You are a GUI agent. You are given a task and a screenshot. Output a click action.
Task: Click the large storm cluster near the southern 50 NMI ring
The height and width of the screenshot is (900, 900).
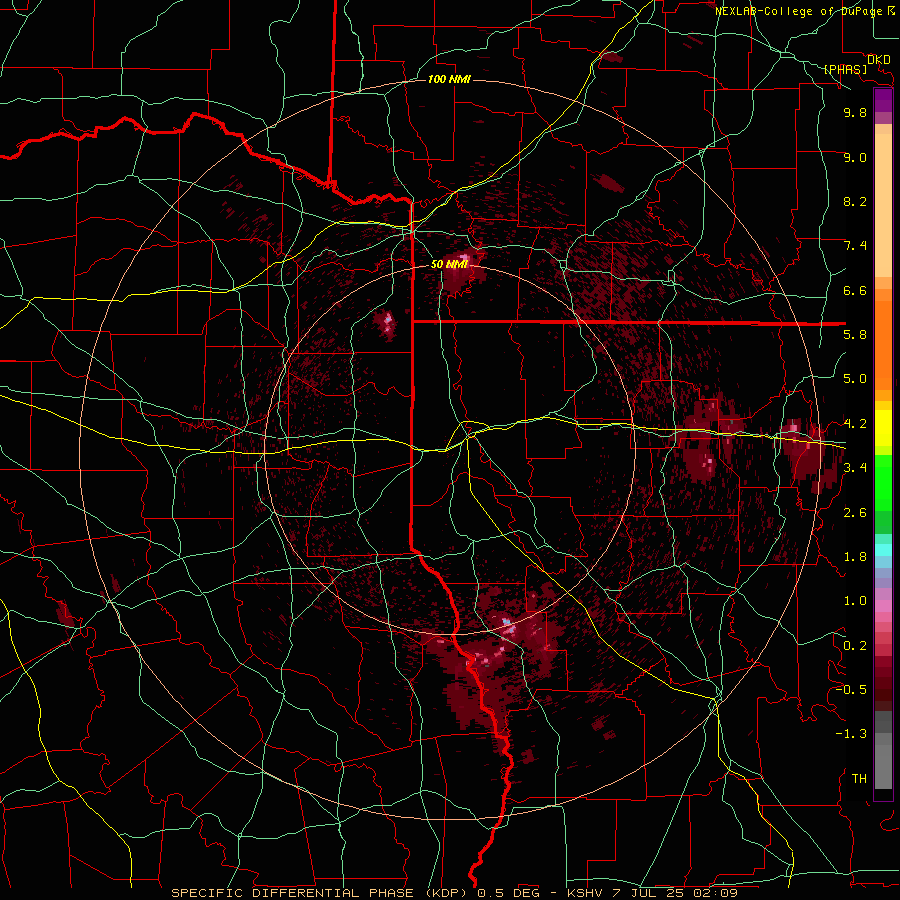[489, 660]
